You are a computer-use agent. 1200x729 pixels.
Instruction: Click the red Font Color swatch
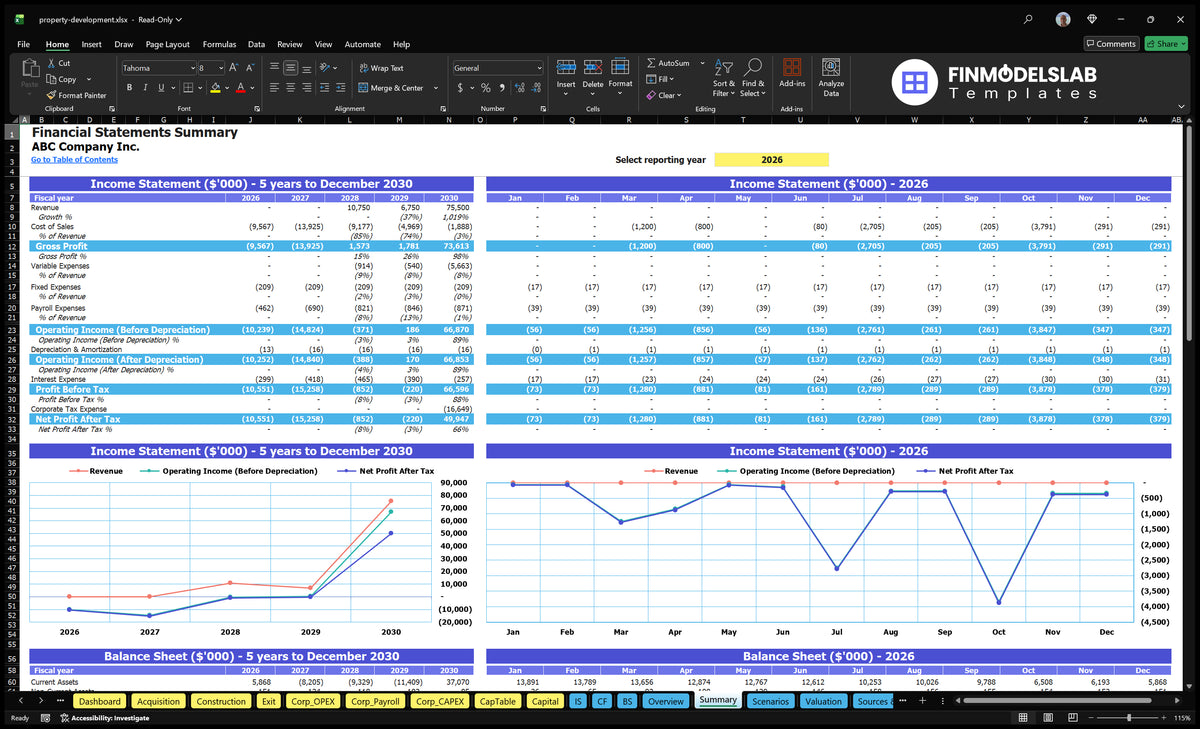pyautogui.click(x=240, y=88)
